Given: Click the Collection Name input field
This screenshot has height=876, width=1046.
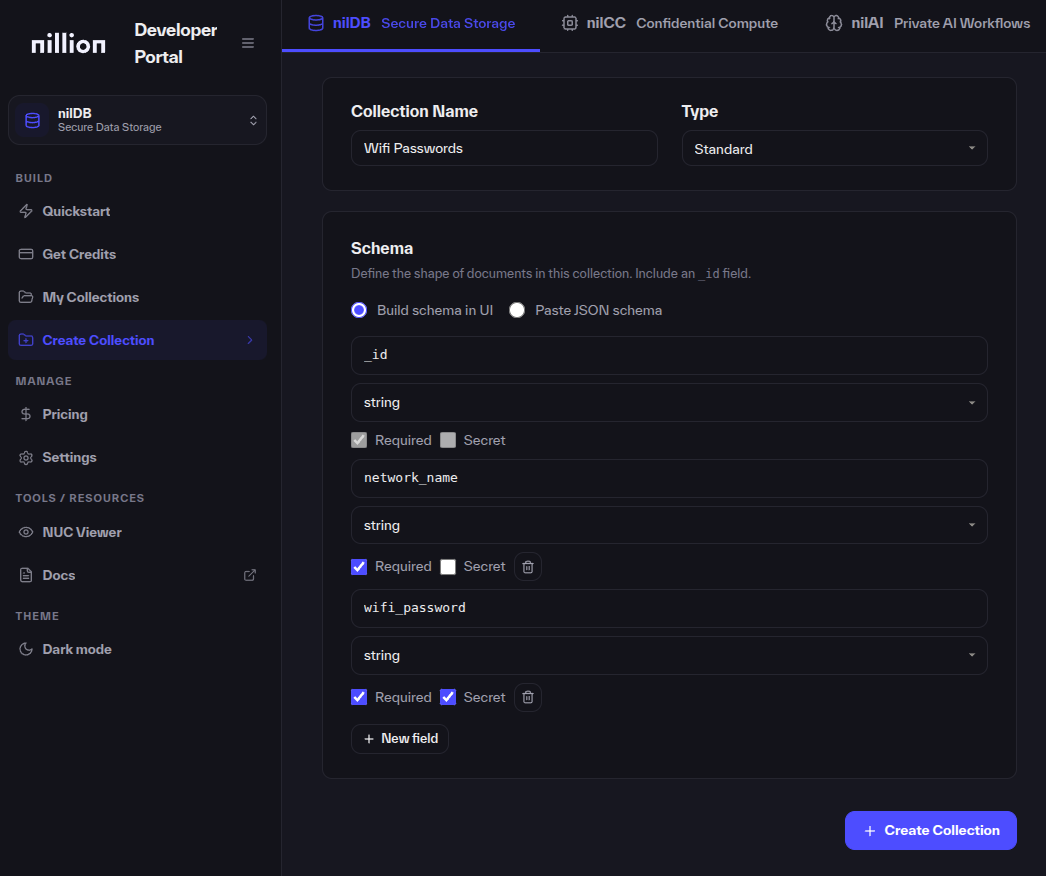Looking at the screenshot, I should (504, 148).
